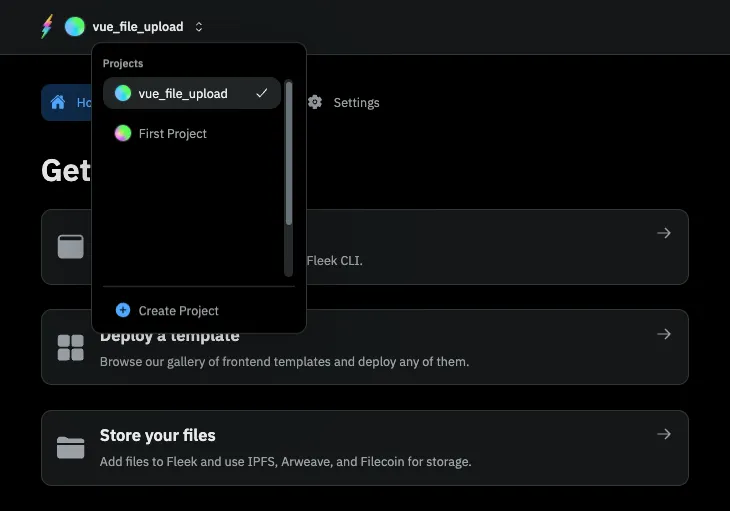Open the Store your files card
730x511 pixels.
click(x=364, y=447)
